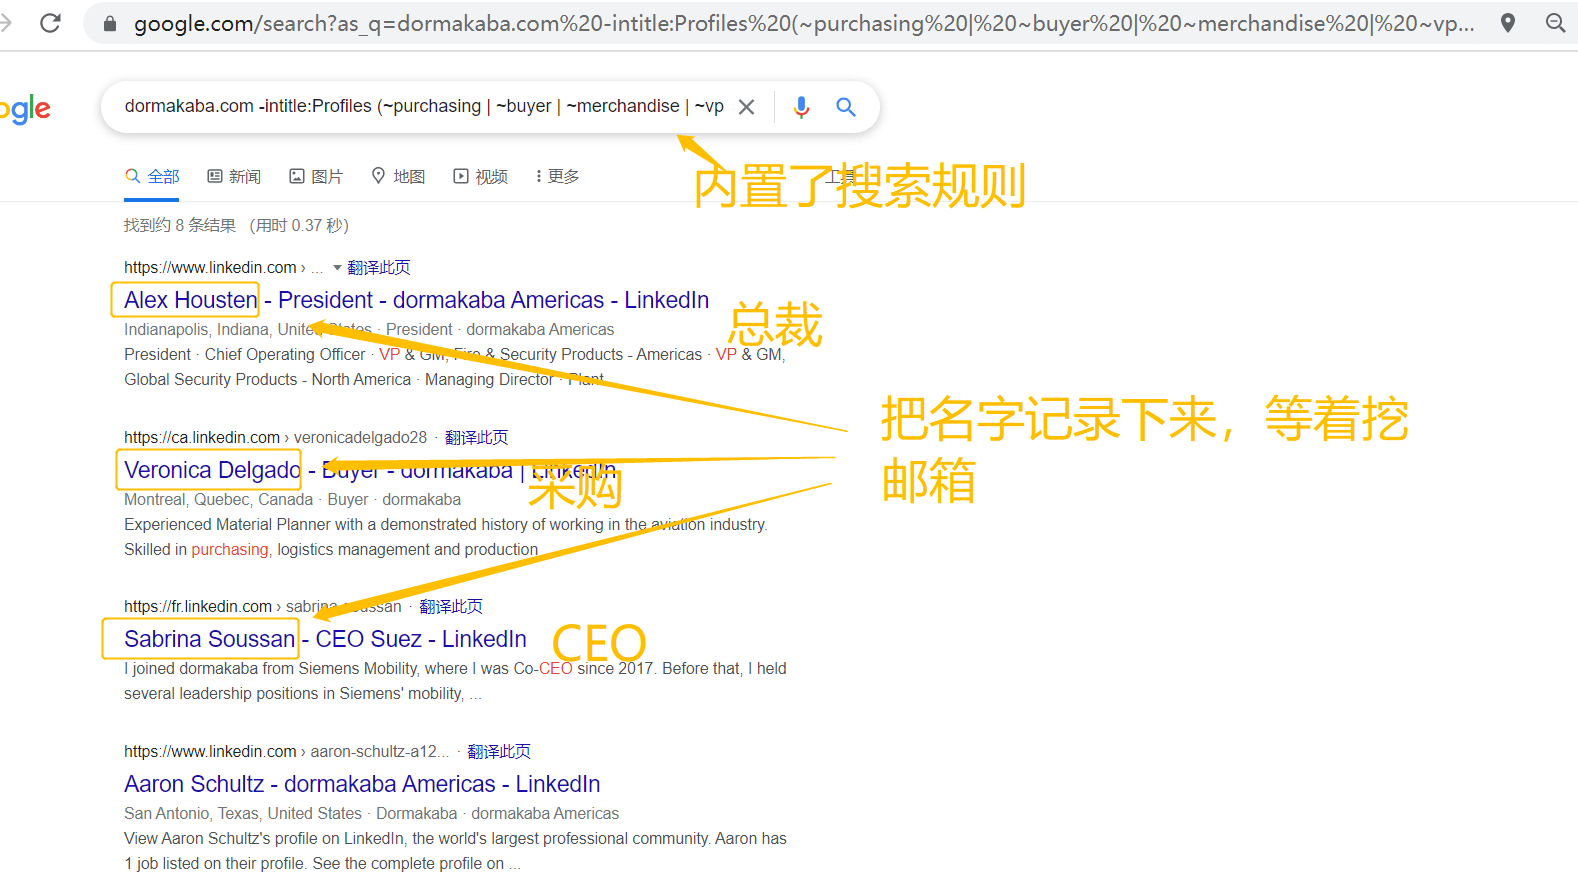Click the linkedin.com aaron-schultz URL

click(286, 752)
